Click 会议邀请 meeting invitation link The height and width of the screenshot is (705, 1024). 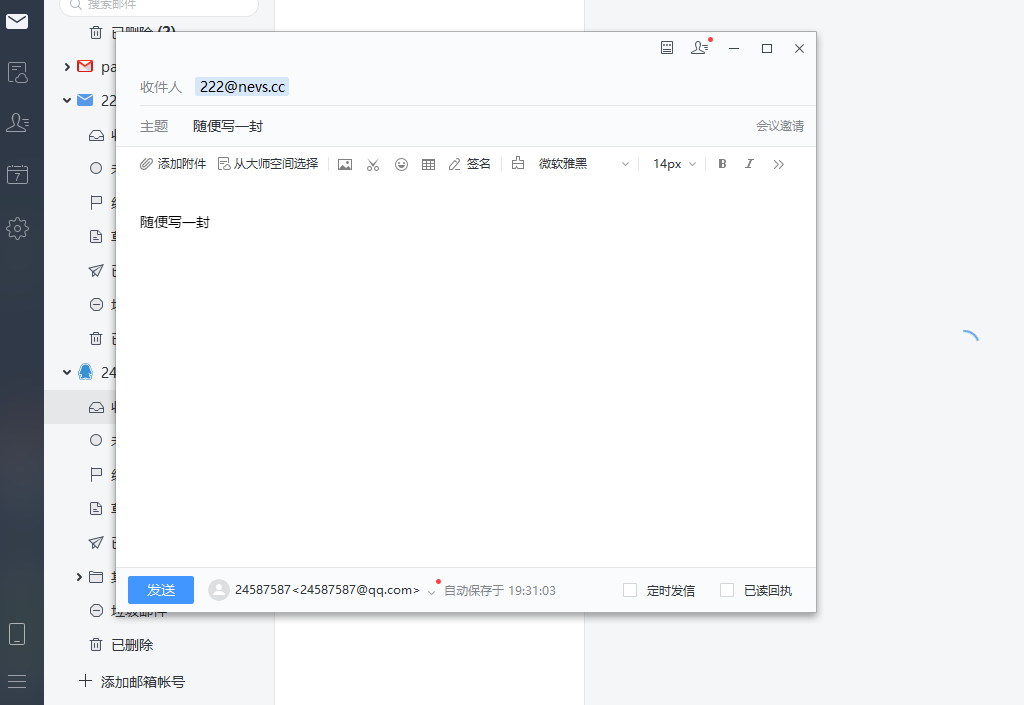(779, 126)
